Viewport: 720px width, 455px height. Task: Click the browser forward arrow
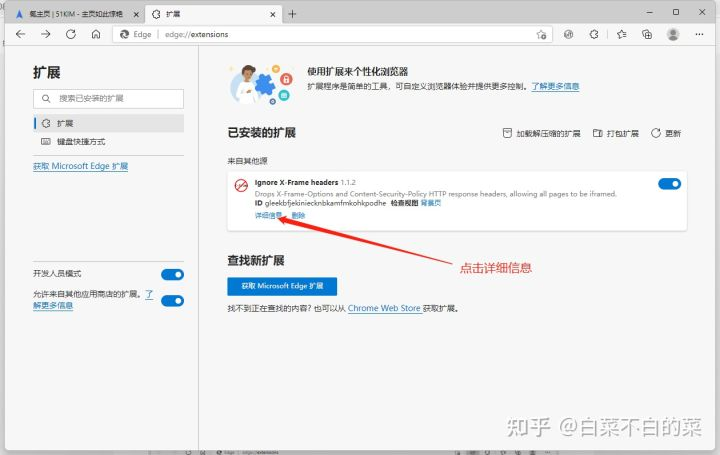[x=45, y=34]
